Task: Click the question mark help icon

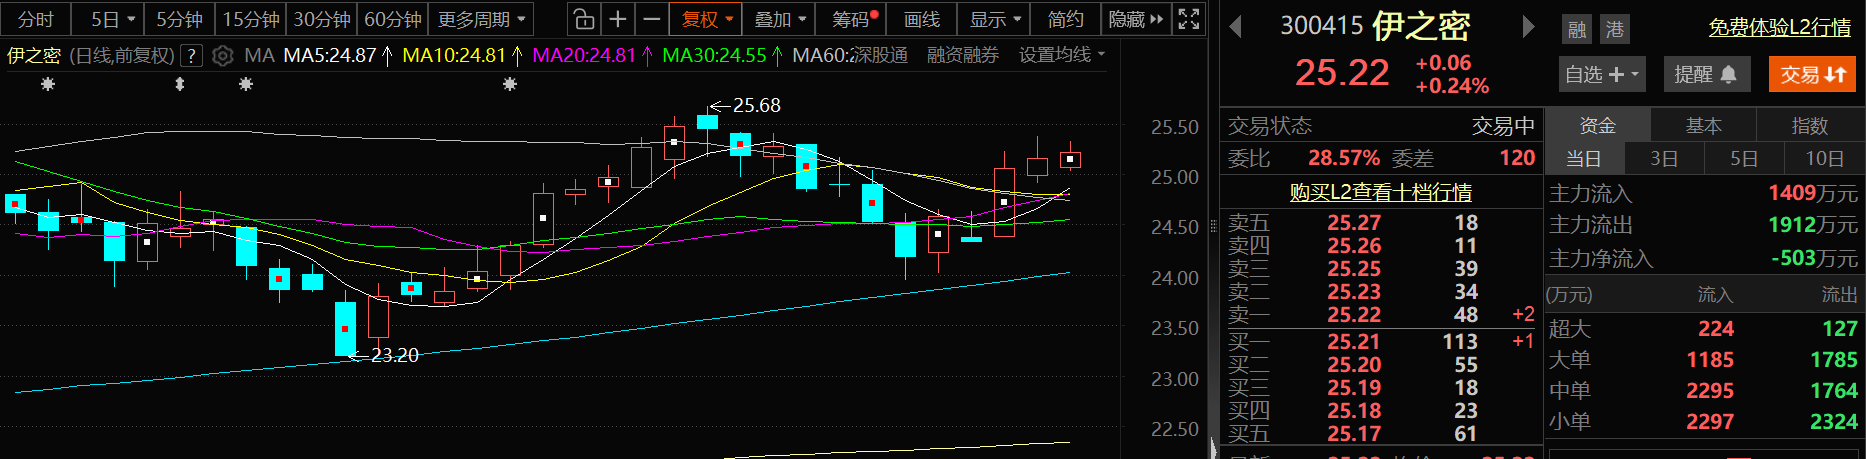Action: click(x=191, y=56)
